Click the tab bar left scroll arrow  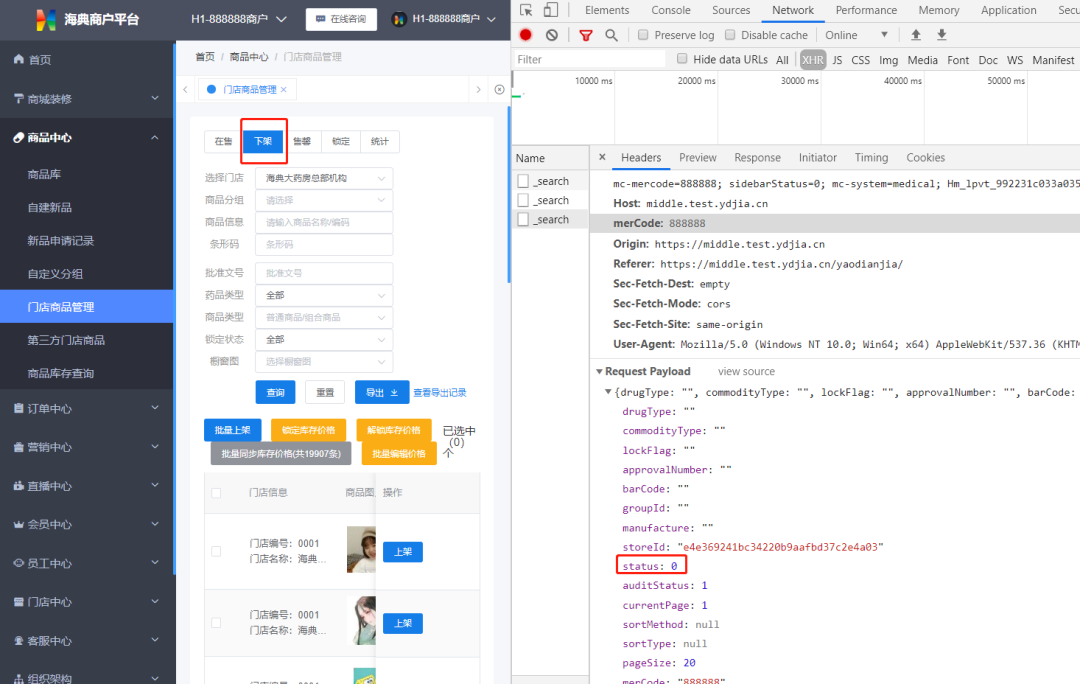(x=185, y=90)
